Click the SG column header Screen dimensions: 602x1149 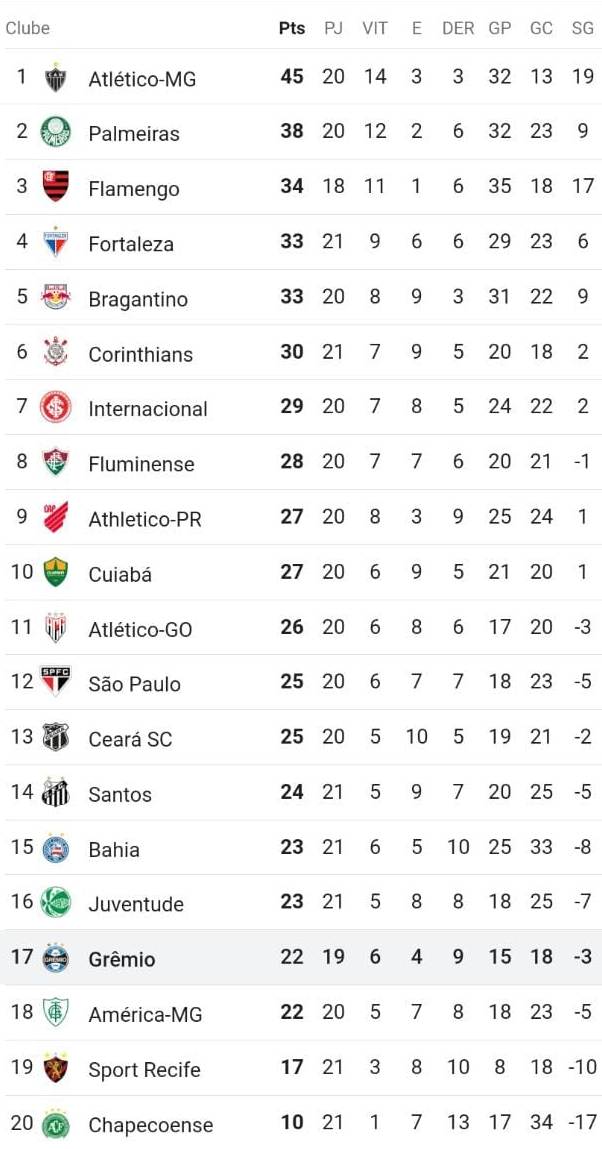(582, 28)
